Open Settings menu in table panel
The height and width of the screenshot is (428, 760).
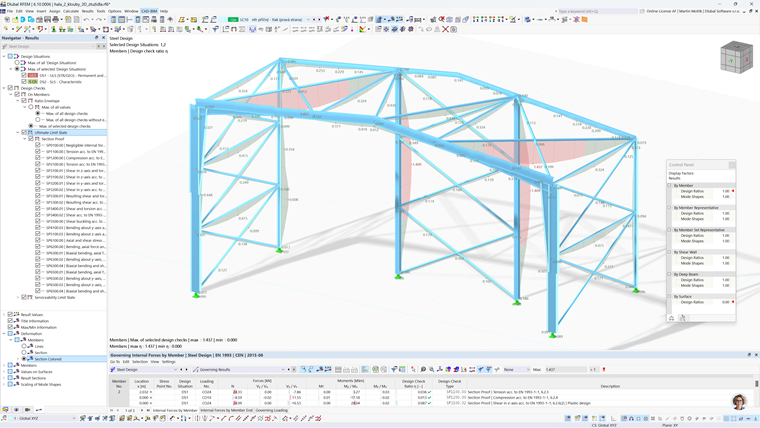169,362
